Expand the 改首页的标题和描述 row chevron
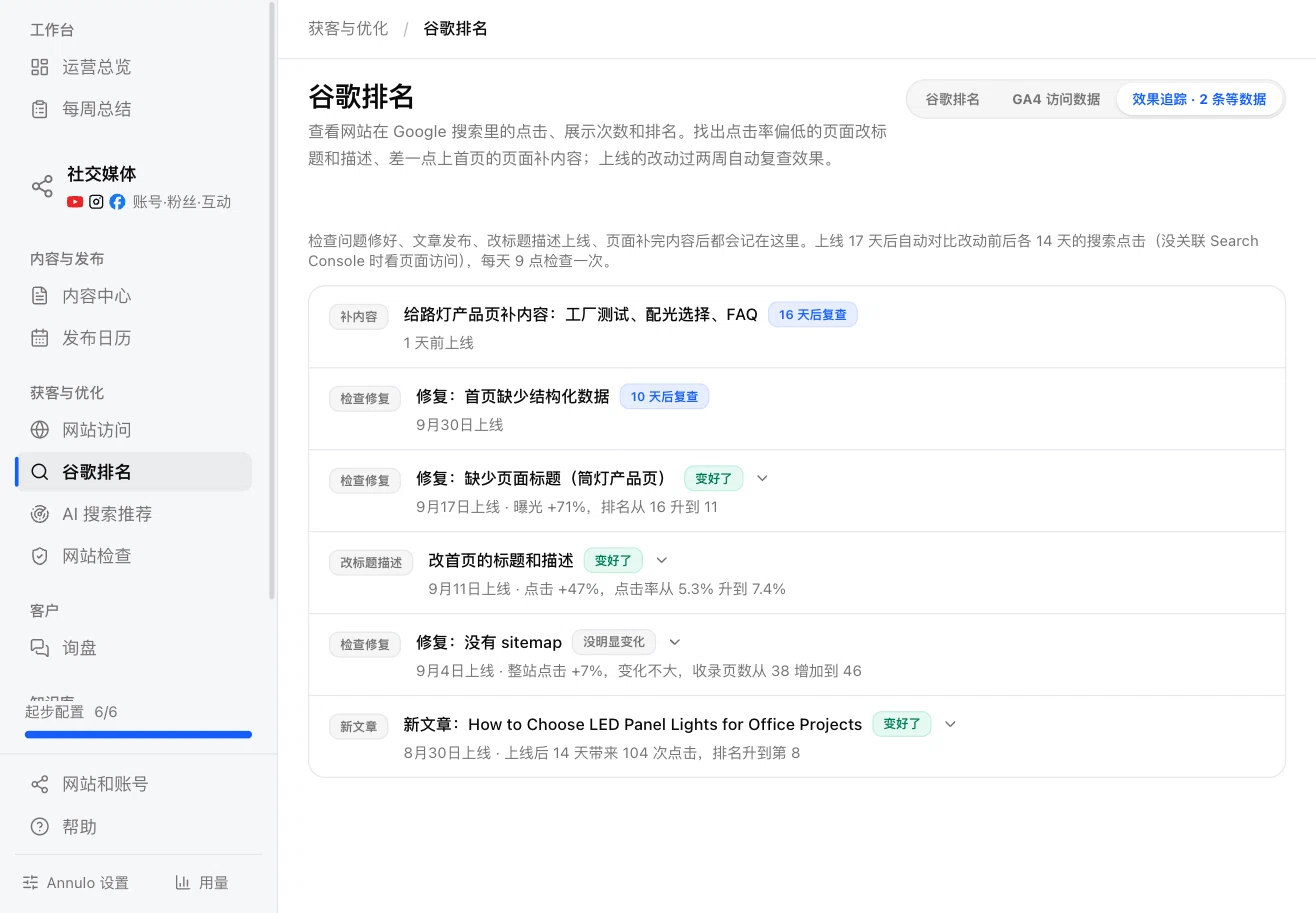The image size is (1316, 913). (661, 560)
